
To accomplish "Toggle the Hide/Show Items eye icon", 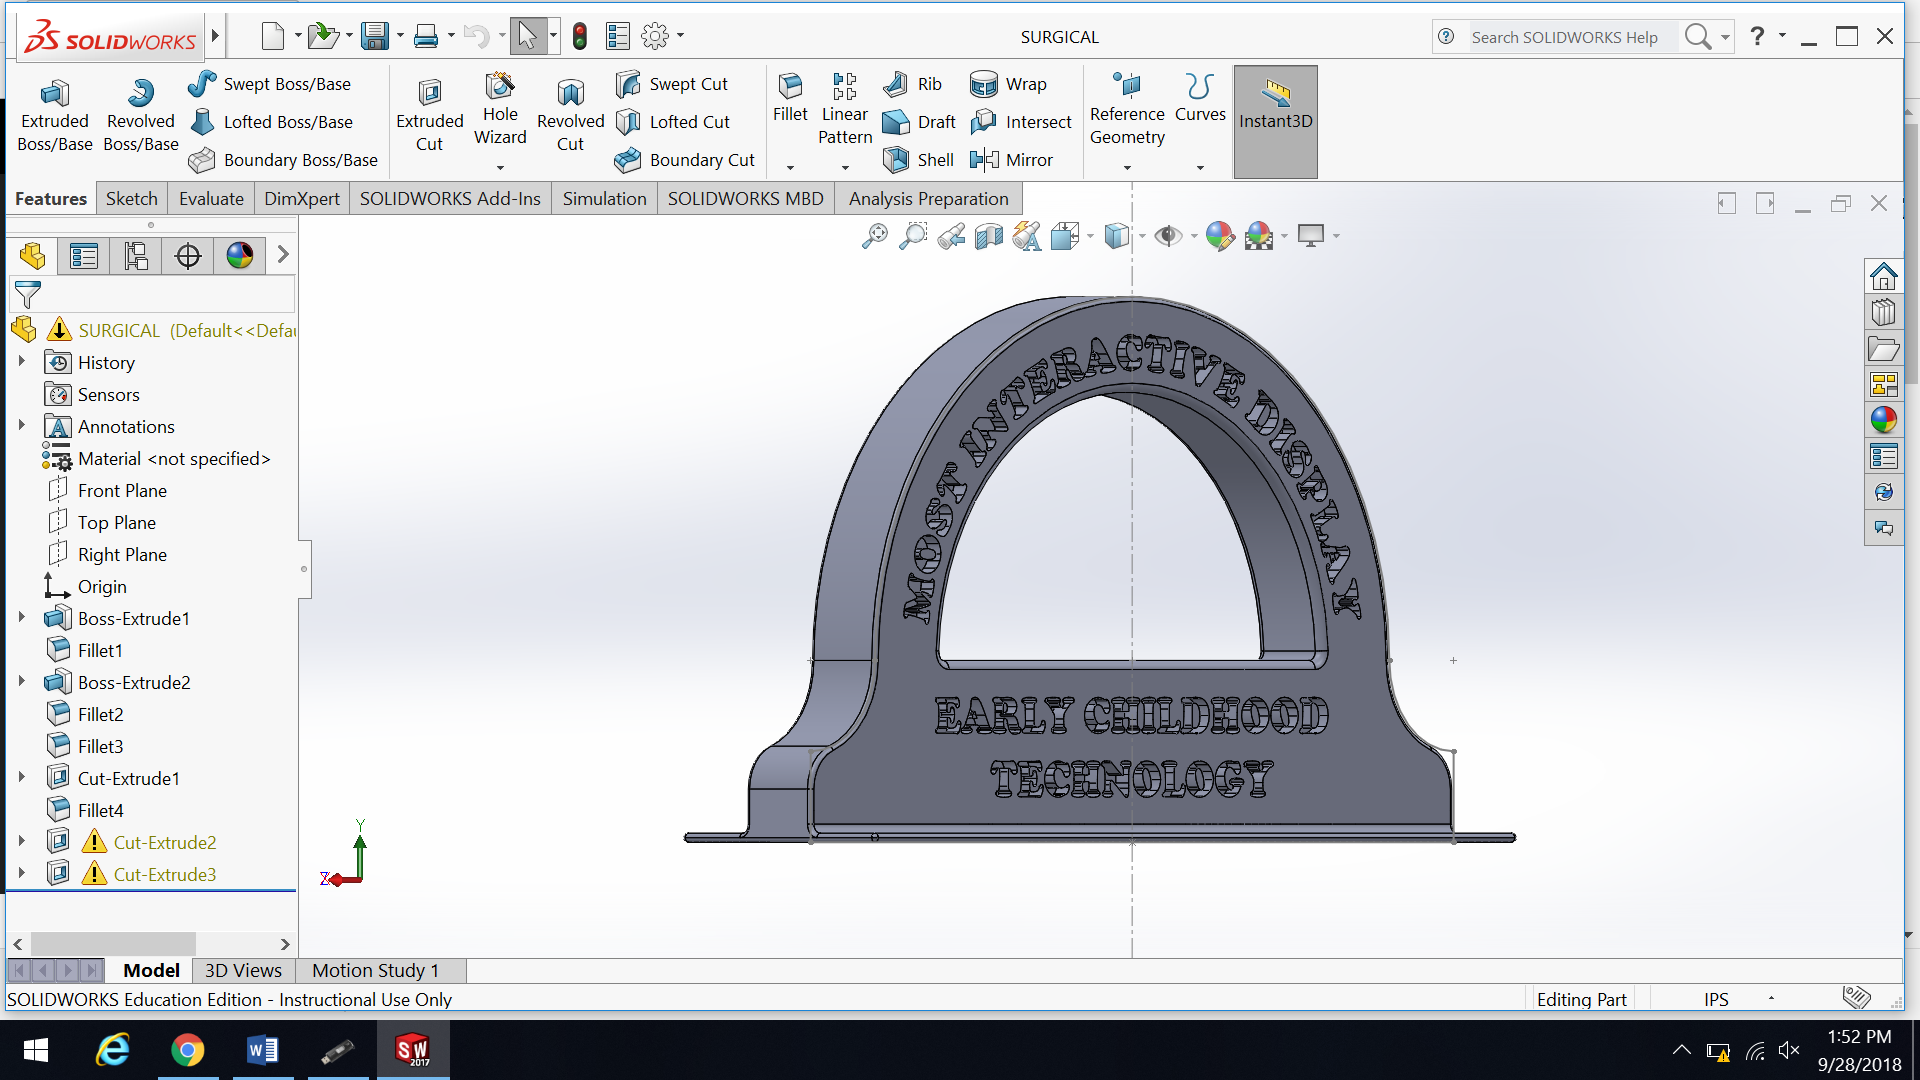I will tap(1166, 236).
